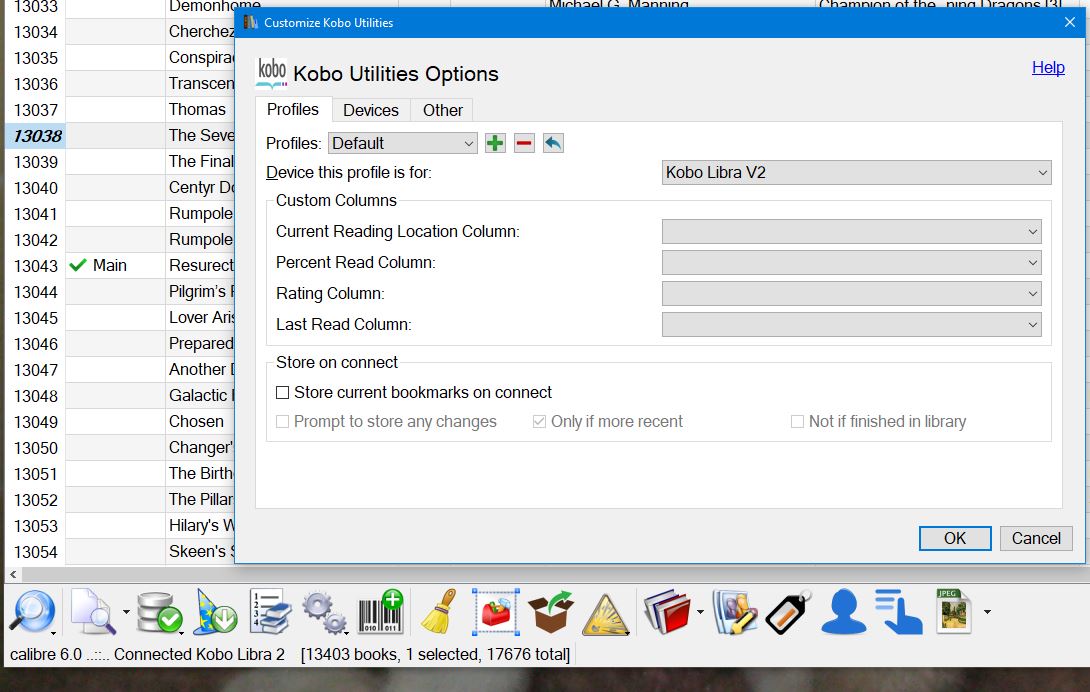Image resolution: width=1090 pixels, height=692 pixels.
Task: Click the document with magnifier toolbar icon
Action: point(93,612)
